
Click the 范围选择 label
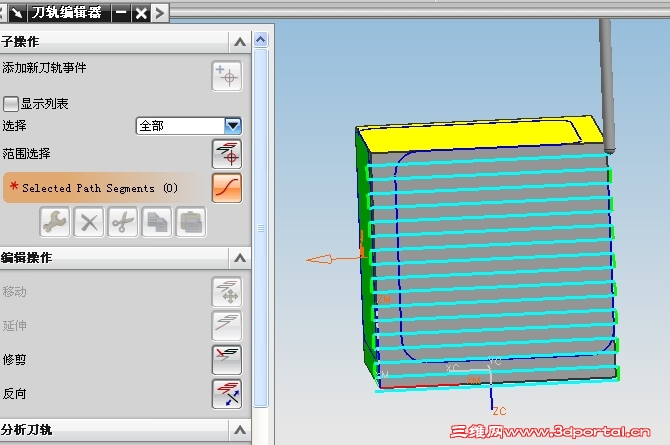(x=26, y=153)
